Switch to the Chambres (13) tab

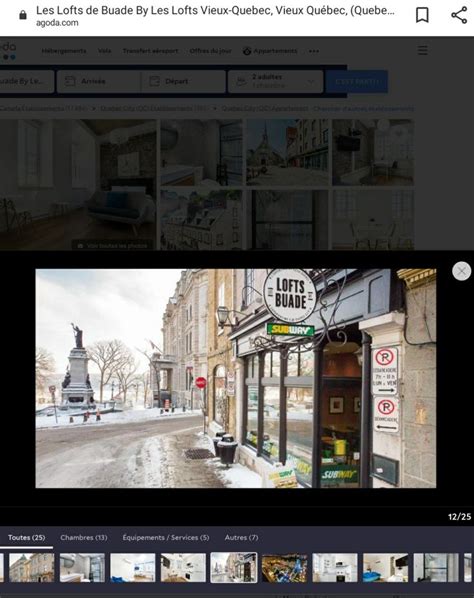pos(84,537)
